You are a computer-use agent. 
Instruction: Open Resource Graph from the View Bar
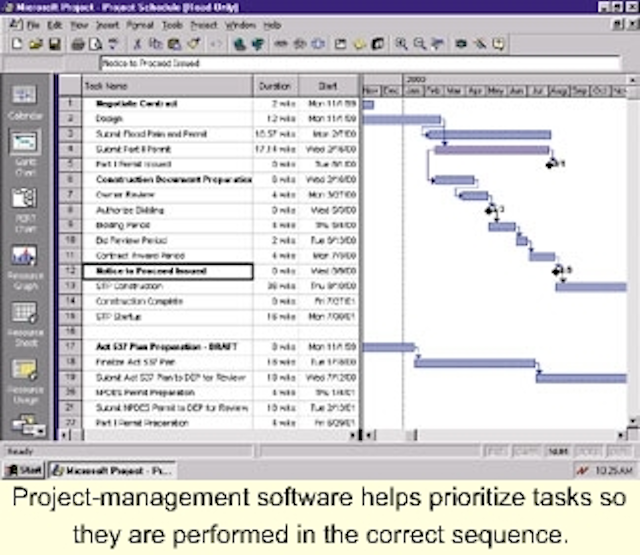click(25, 267)
